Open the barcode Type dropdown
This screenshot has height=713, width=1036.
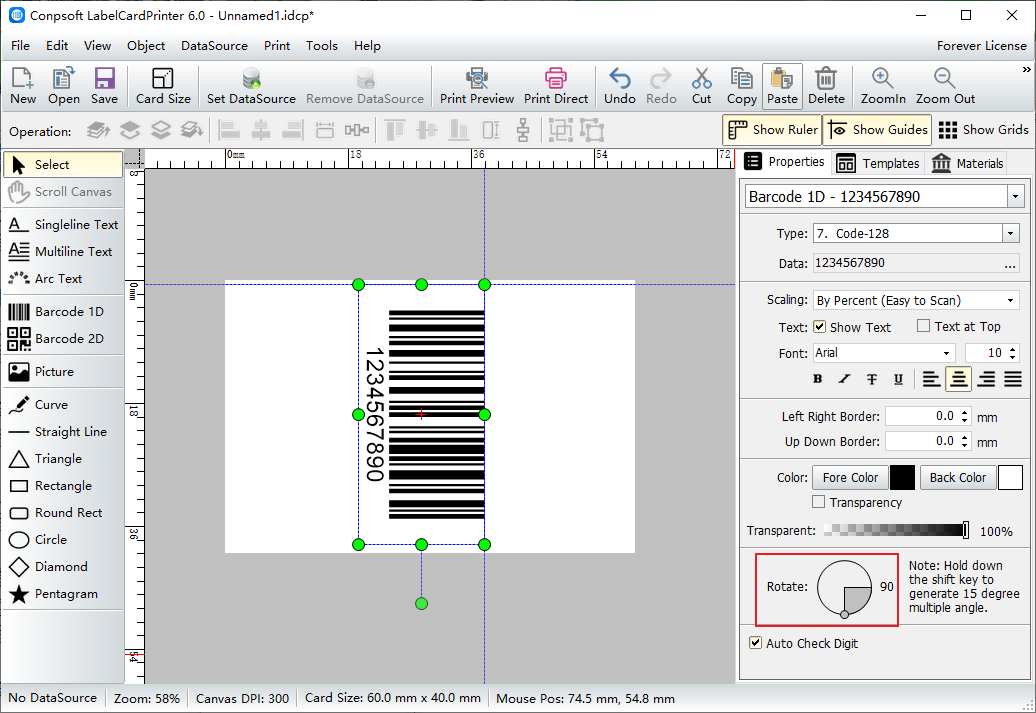pyautogui.click(x=1010, y=233)
